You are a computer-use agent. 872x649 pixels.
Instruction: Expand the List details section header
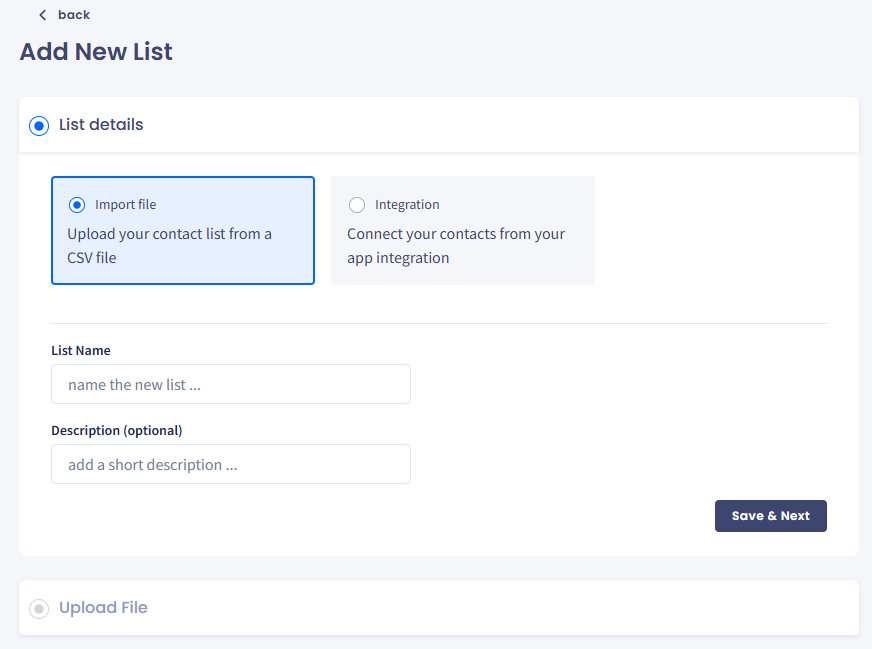(x=101, y=125)
